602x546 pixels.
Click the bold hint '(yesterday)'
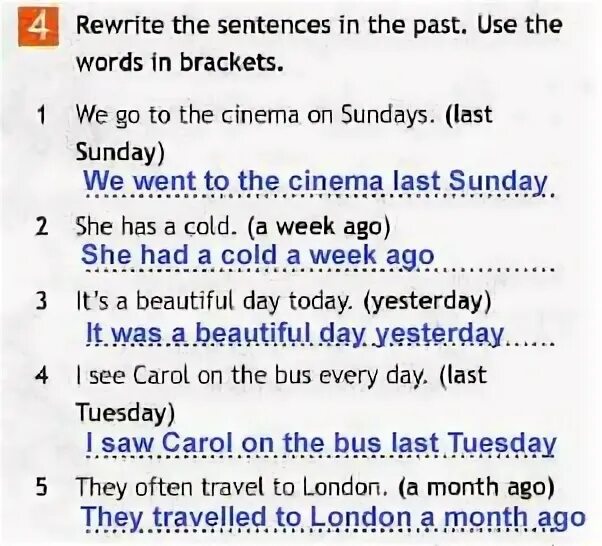tap(427, 301)
